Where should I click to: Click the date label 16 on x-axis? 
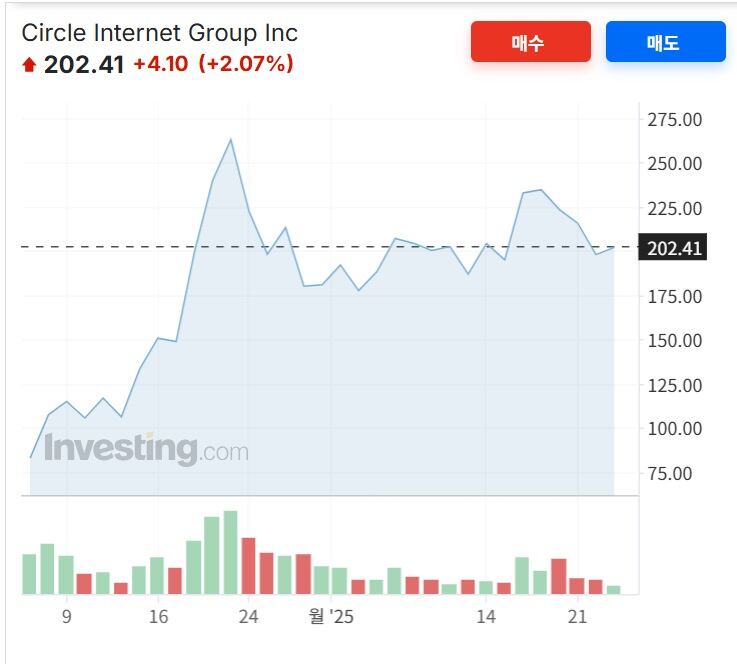(158, 617)
